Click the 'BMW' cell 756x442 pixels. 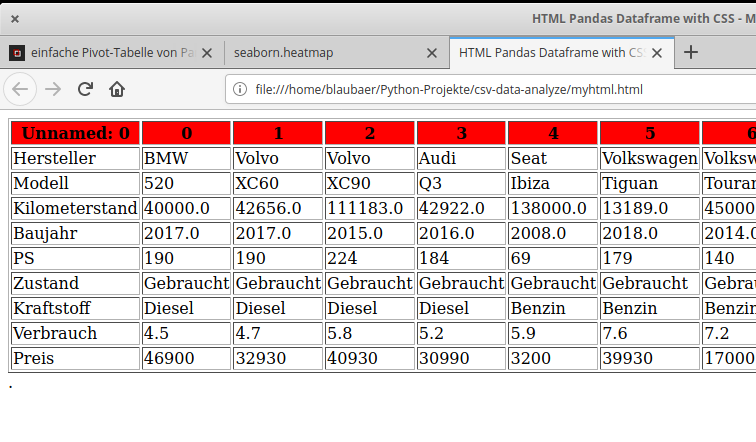coord(187,158)
